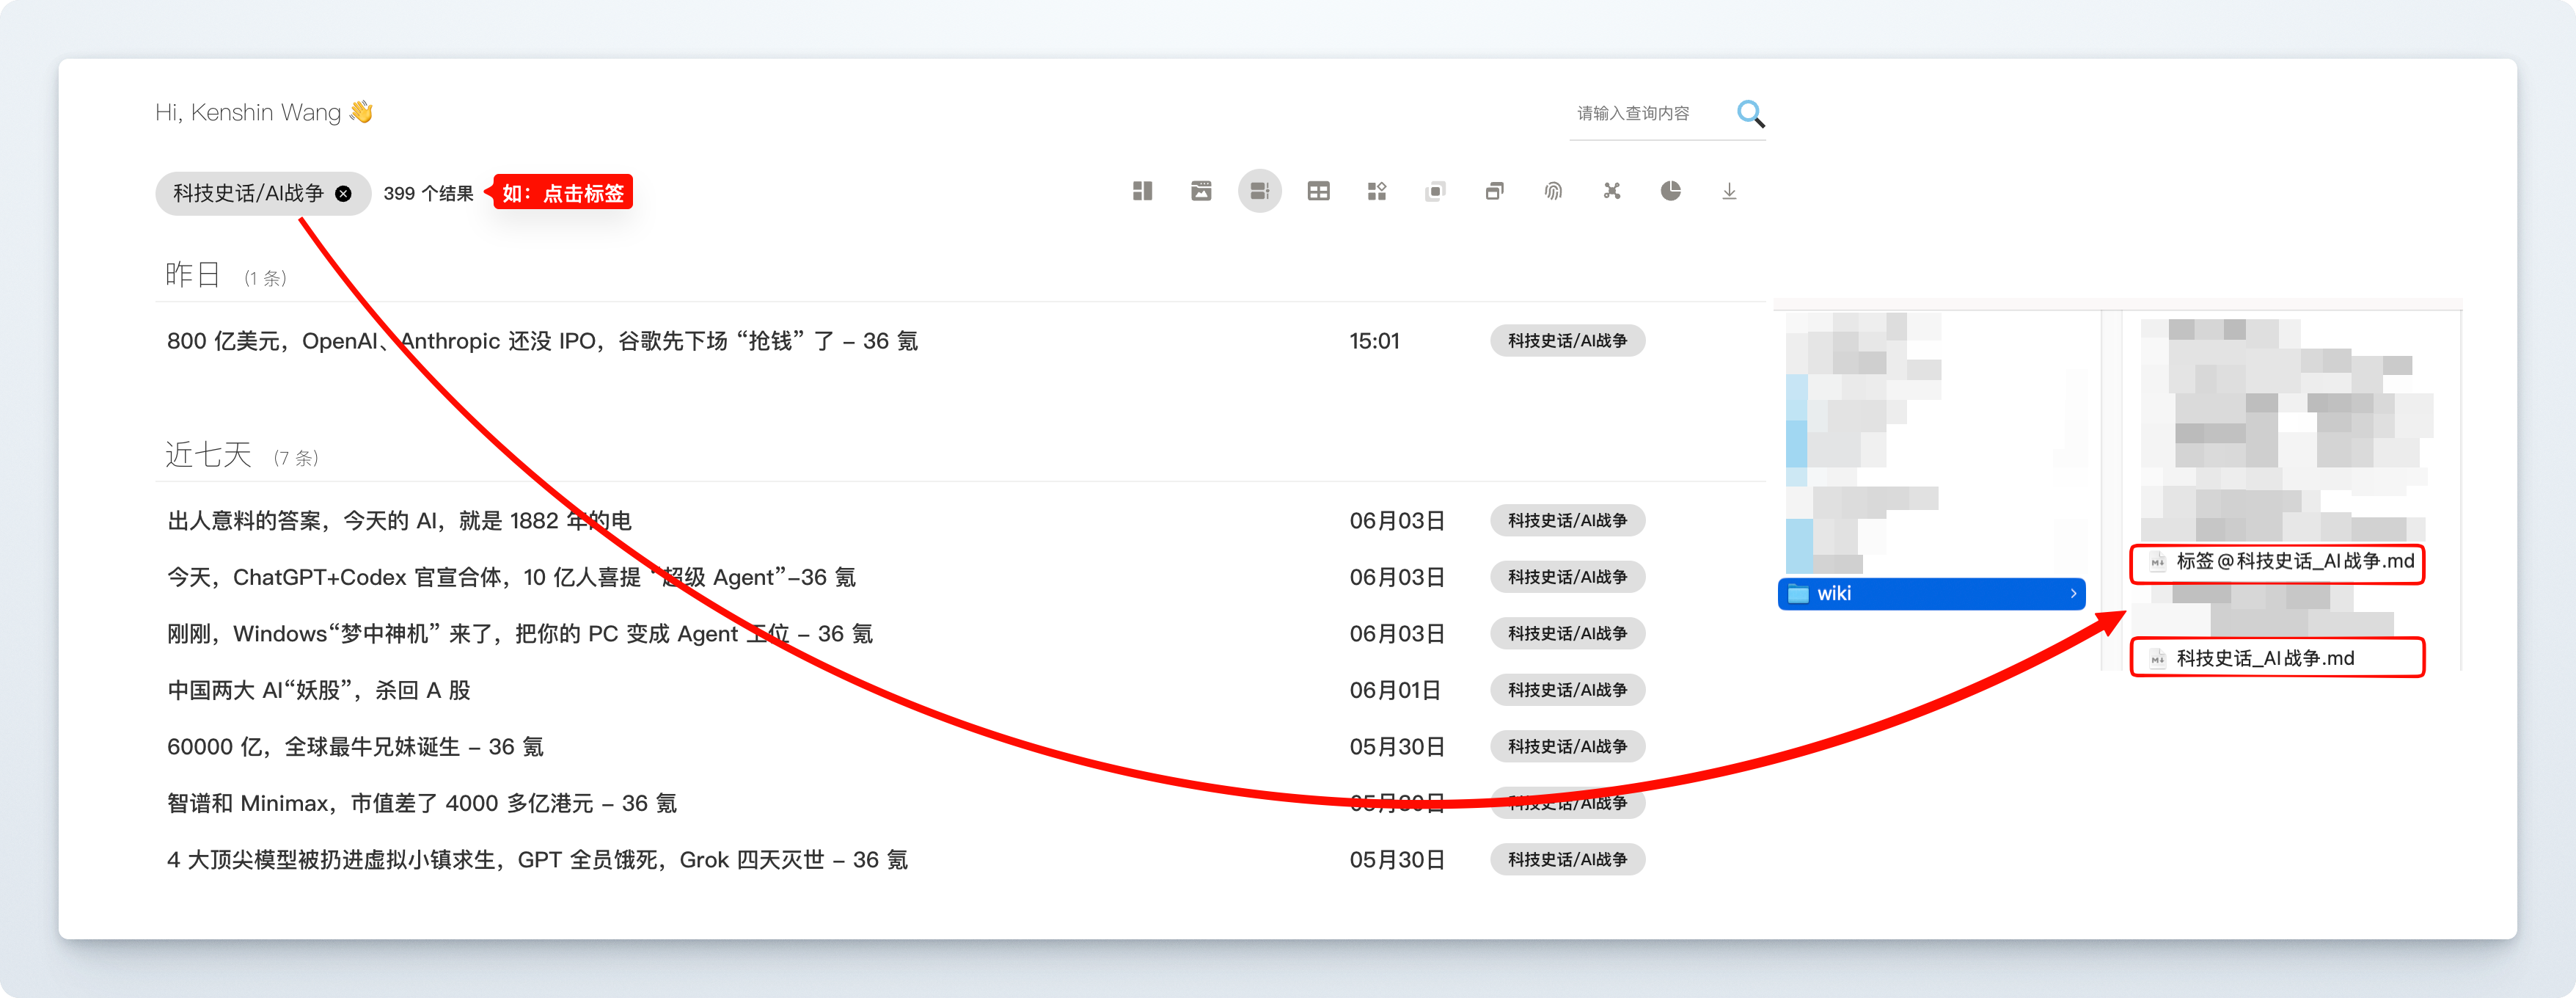The image size is (2576, 998).
Task: Open the image gallery view icon
Action: pyautogui.click(x=1201, y=191)
